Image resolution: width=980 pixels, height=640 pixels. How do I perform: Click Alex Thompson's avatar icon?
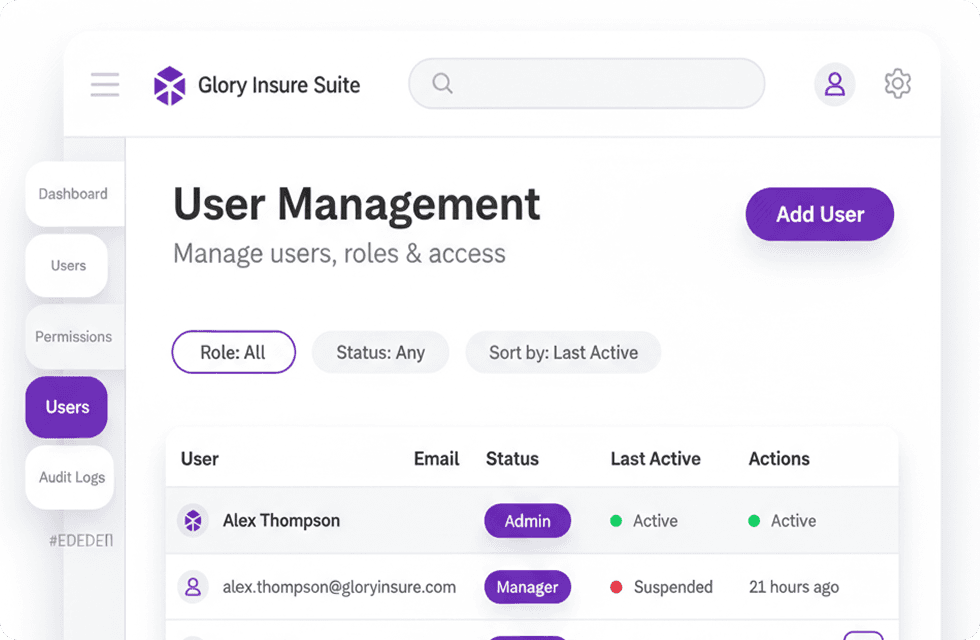tap(193, 520)
